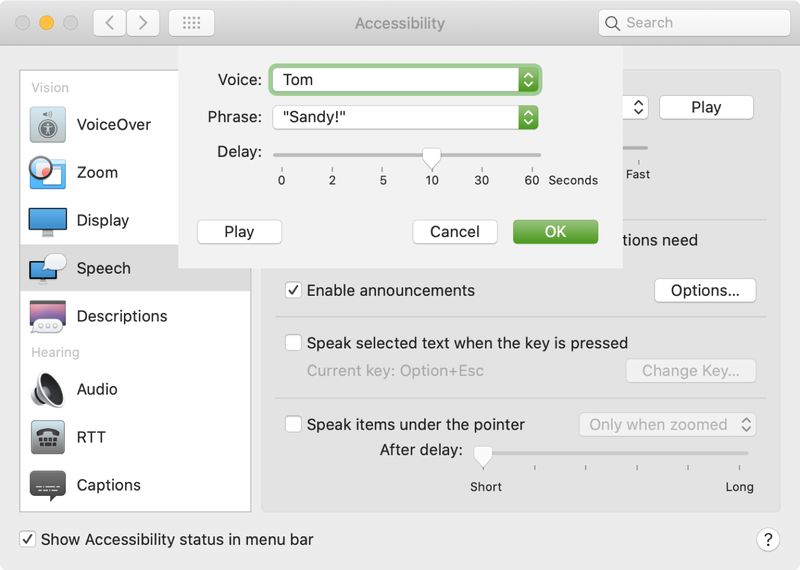This screenshot has height=570, width=800.
Task: Open the RTT telephone icon
Action: coord(47,437)
